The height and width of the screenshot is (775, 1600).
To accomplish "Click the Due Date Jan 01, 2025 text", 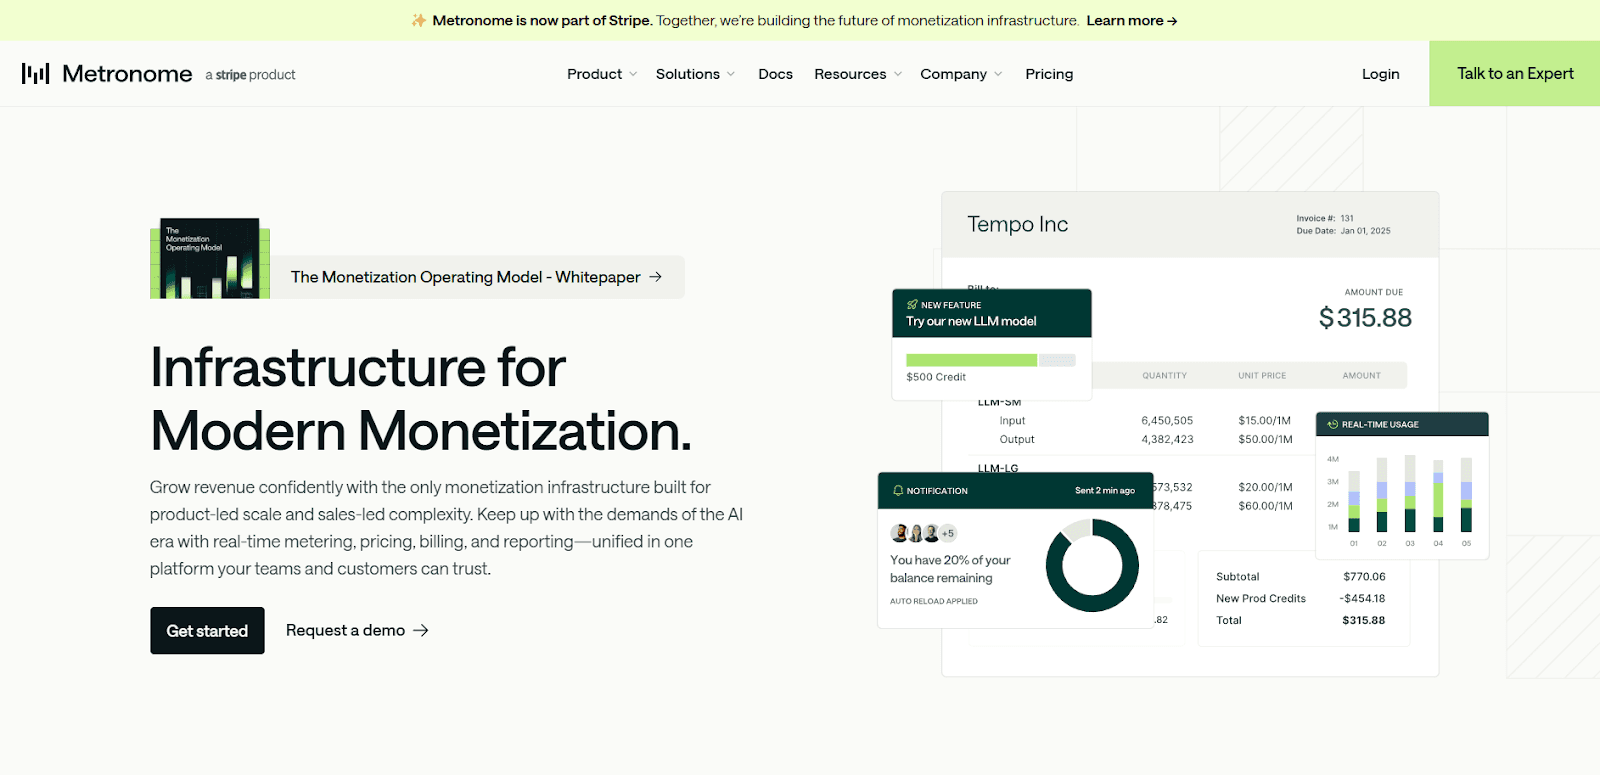I will click(x=1343, y=231).
